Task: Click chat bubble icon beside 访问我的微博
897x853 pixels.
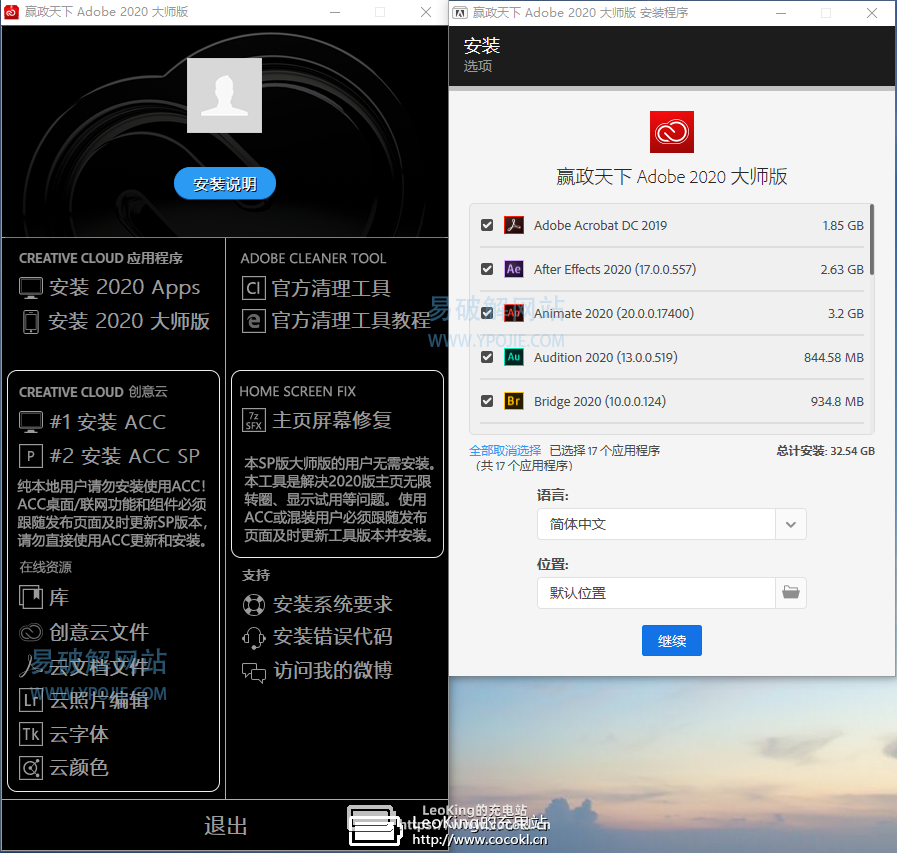Action: [253, 672]
